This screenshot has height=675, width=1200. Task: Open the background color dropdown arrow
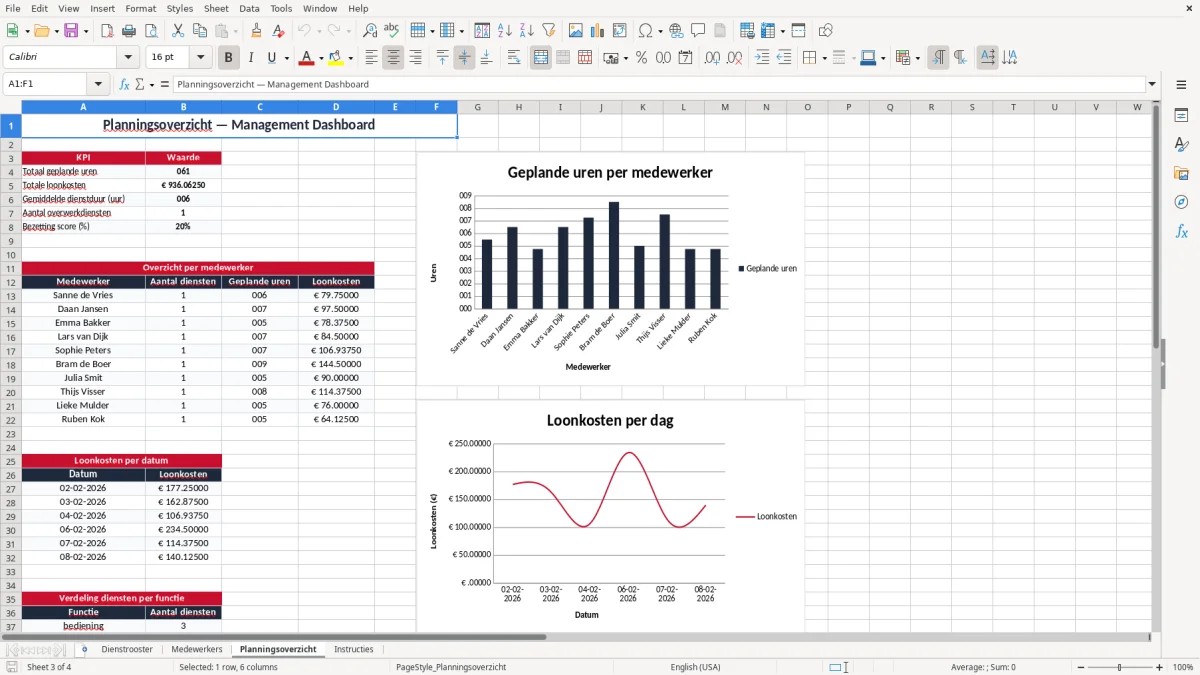350,58
